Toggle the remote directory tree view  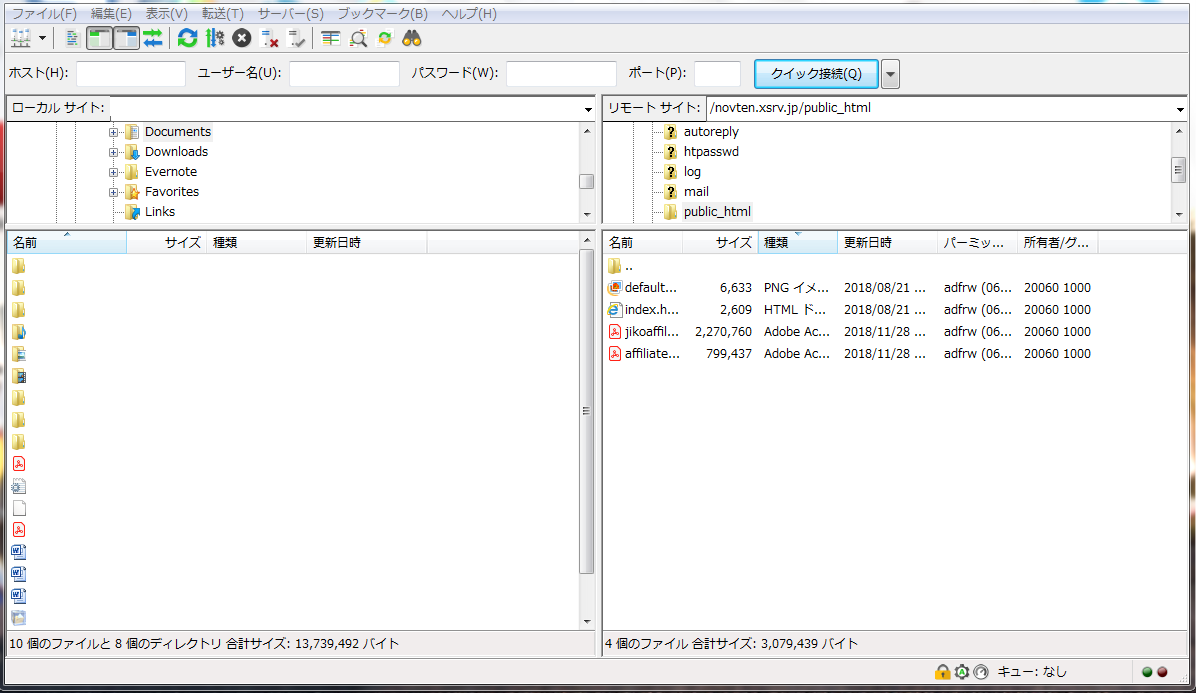[126, 39]
